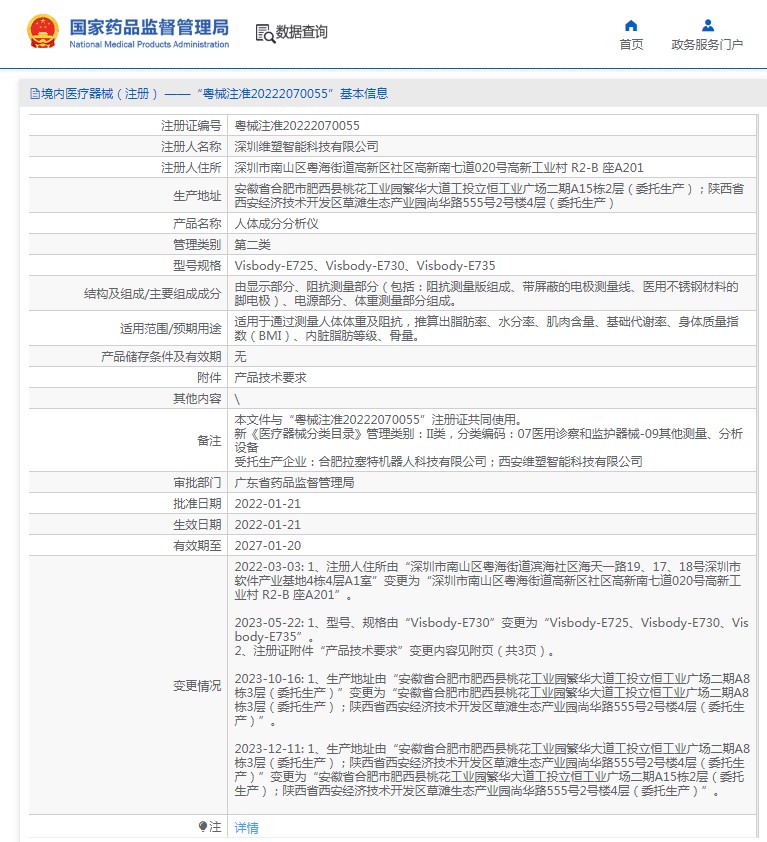Select the 适用范围 intended use value
Viewport: 767px width, 842px height.
coord(486,328)
